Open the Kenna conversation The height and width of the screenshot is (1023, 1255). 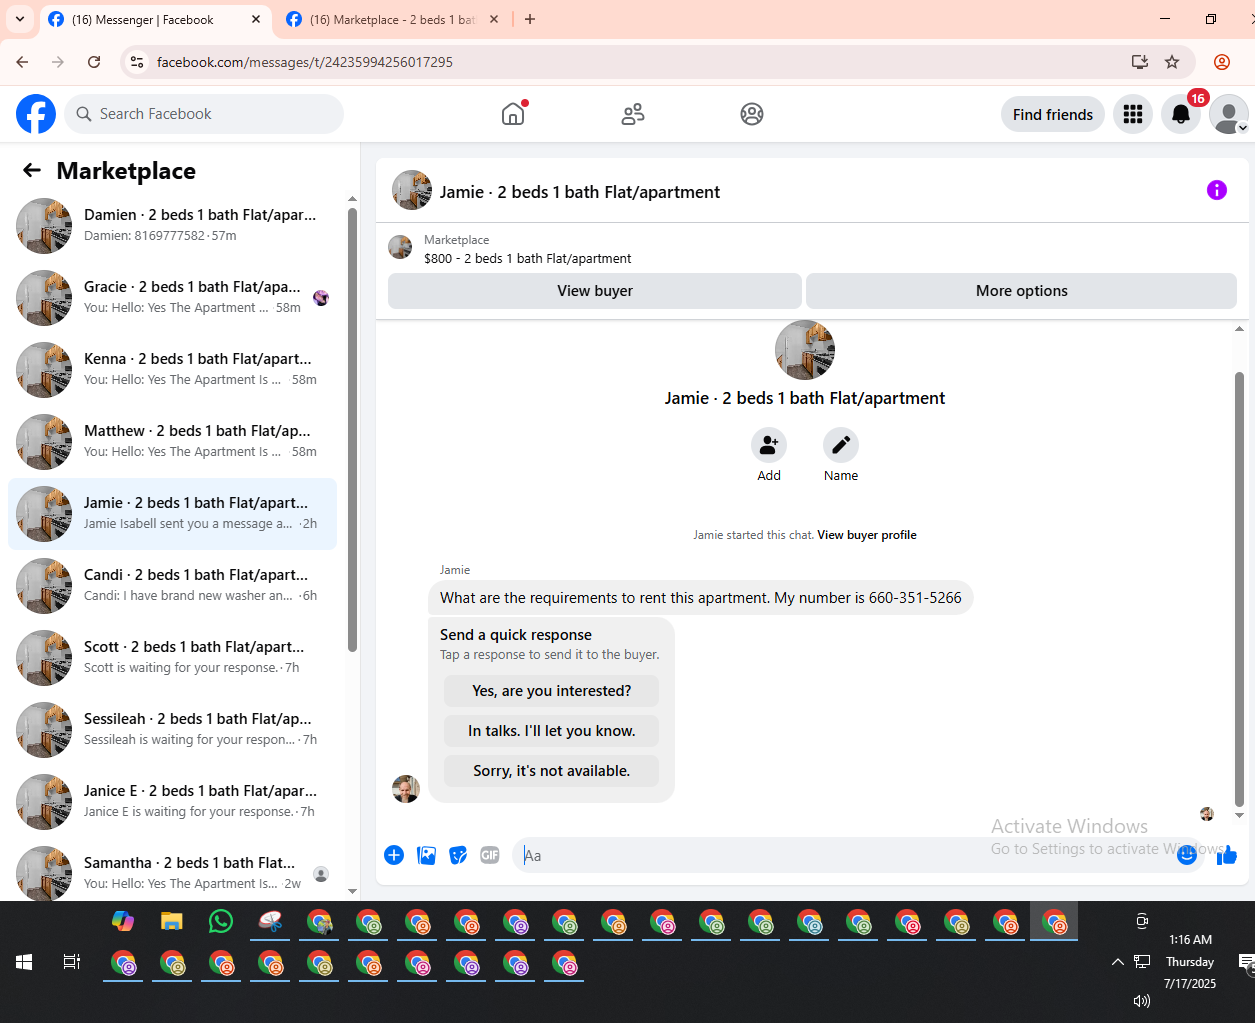point(172,370)
